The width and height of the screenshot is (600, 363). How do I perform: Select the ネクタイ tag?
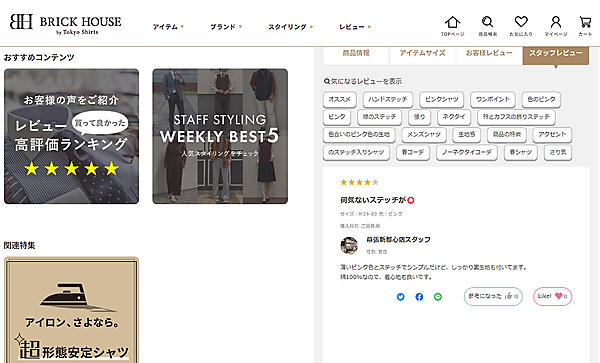454,117
